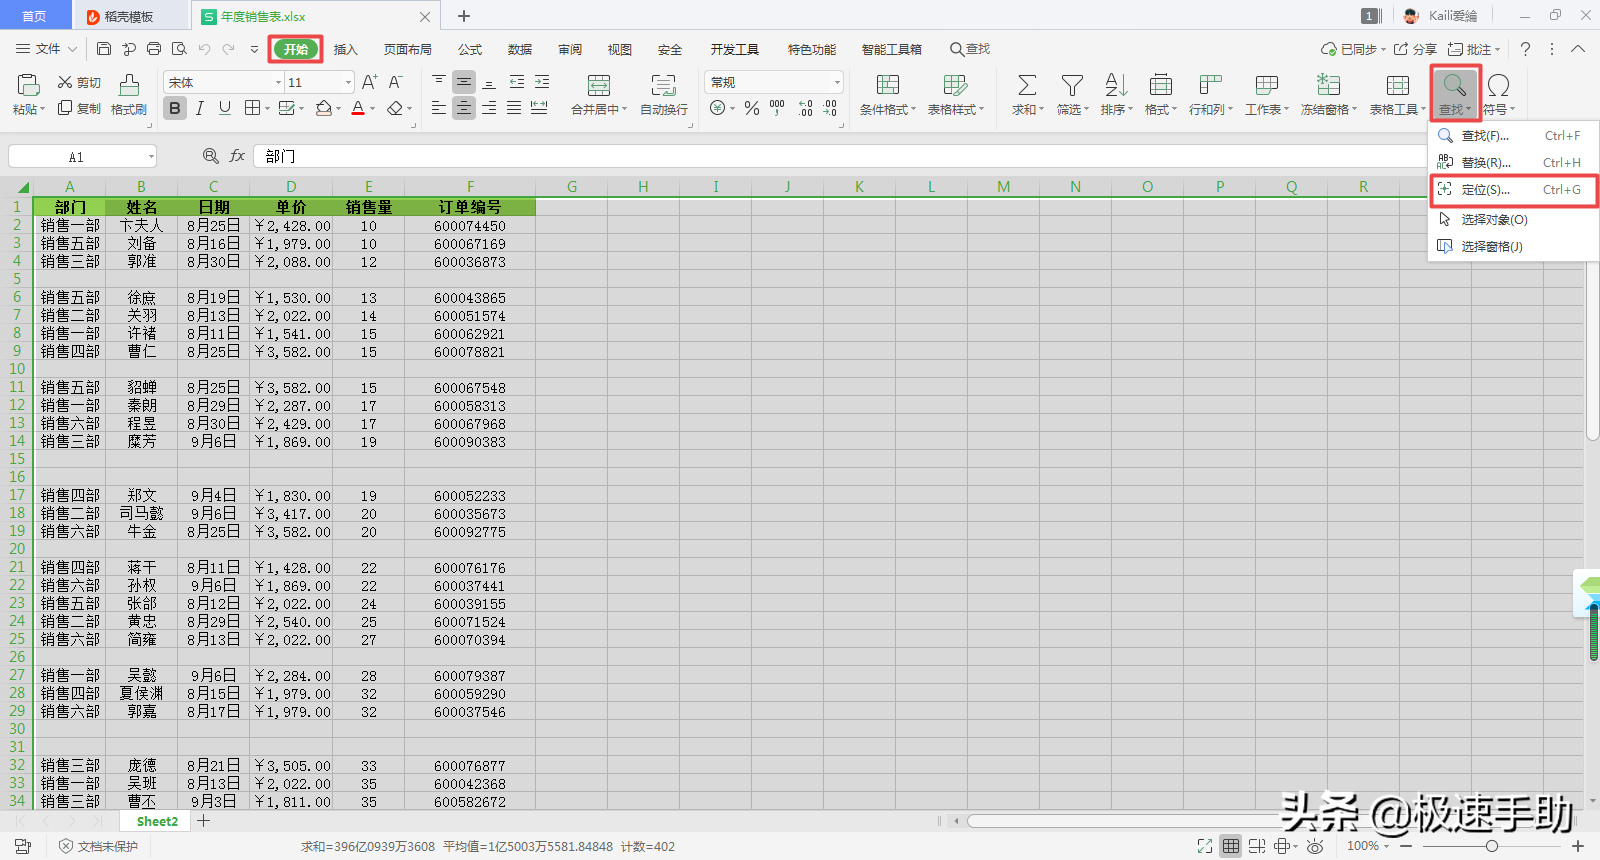This screenshot has height=860, width=1600.
Task: Click the Print icon in quick access bar
Action: tap(154, 48)
